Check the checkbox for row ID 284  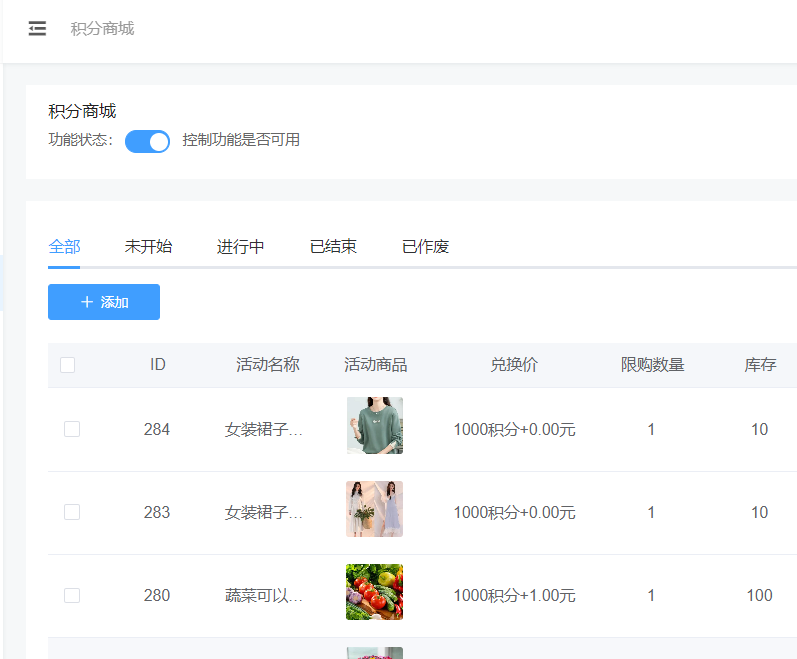tap(72, 429)
